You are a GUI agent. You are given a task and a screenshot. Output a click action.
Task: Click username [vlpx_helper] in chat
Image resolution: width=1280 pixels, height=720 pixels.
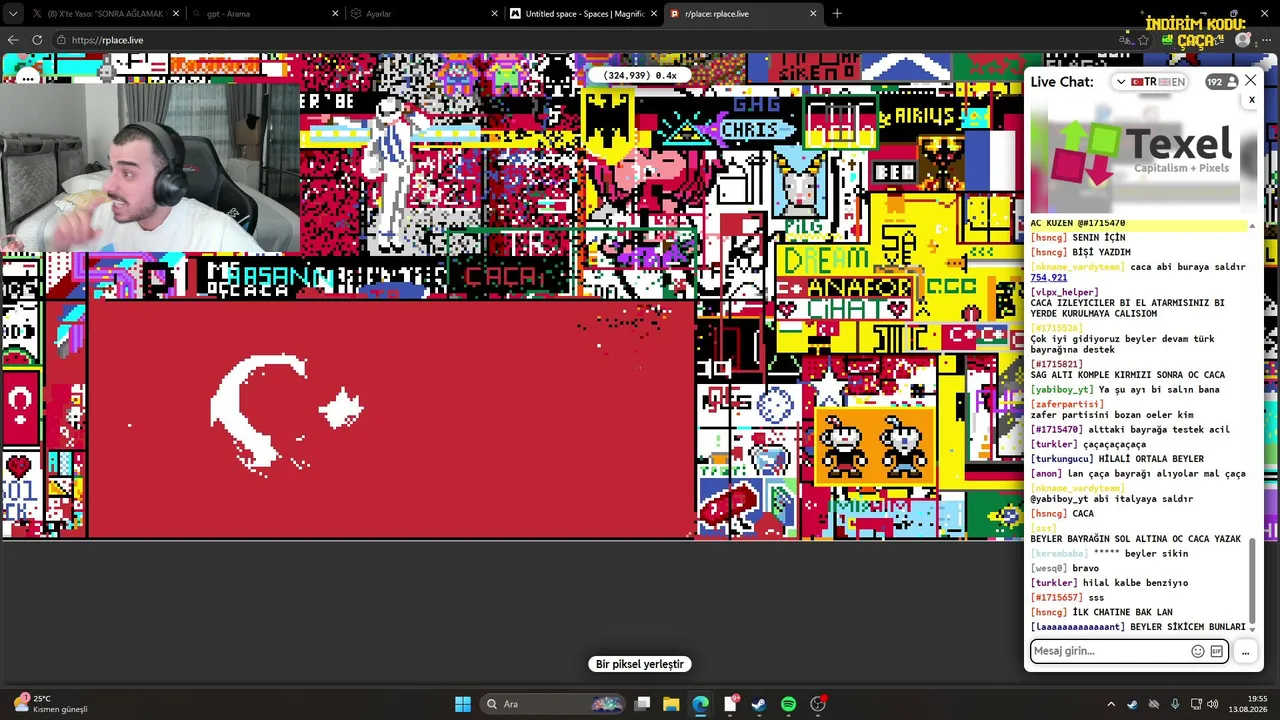(1064, 292)
